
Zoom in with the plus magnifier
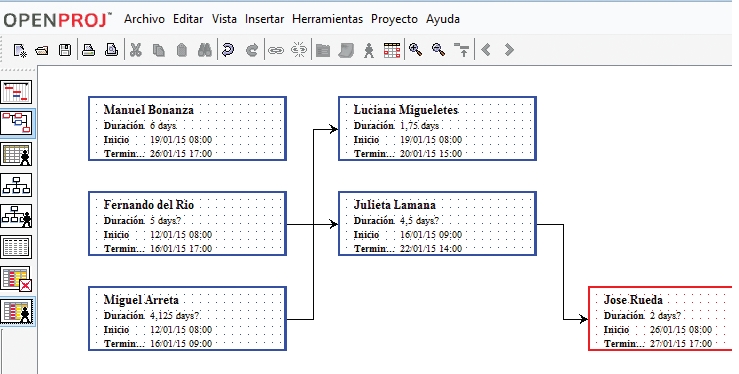[415, 49]
